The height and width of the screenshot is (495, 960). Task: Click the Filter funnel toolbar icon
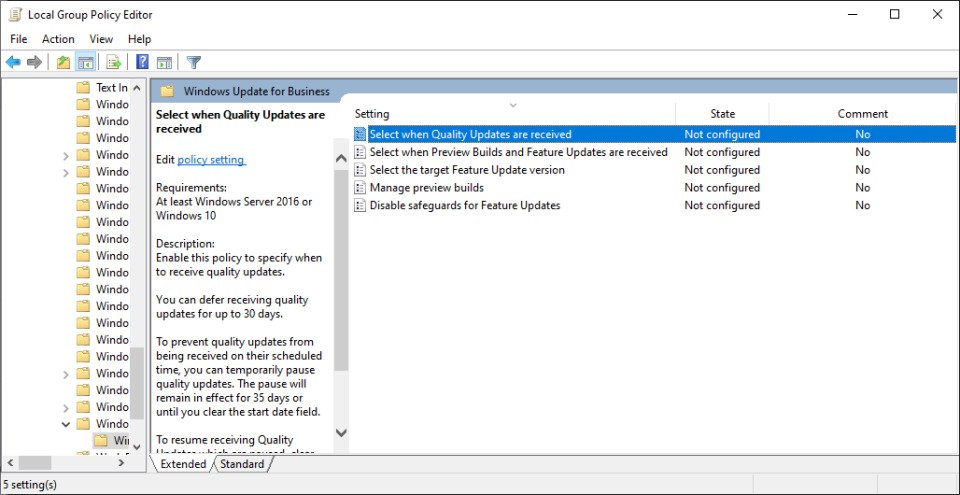coord(193,62)
